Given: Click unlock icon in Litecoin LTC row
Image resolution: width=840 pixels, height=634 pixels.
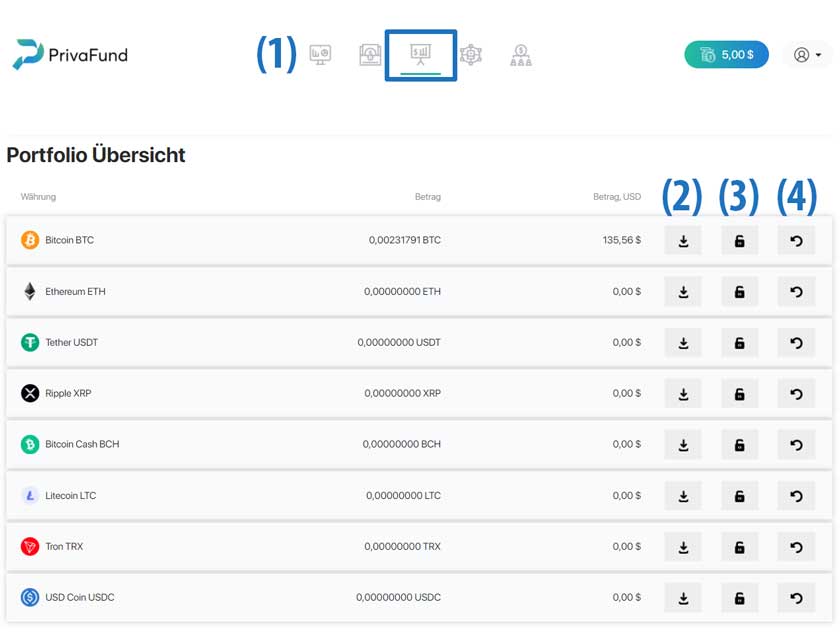Looking at the screenshot, I should click(739, 496).
